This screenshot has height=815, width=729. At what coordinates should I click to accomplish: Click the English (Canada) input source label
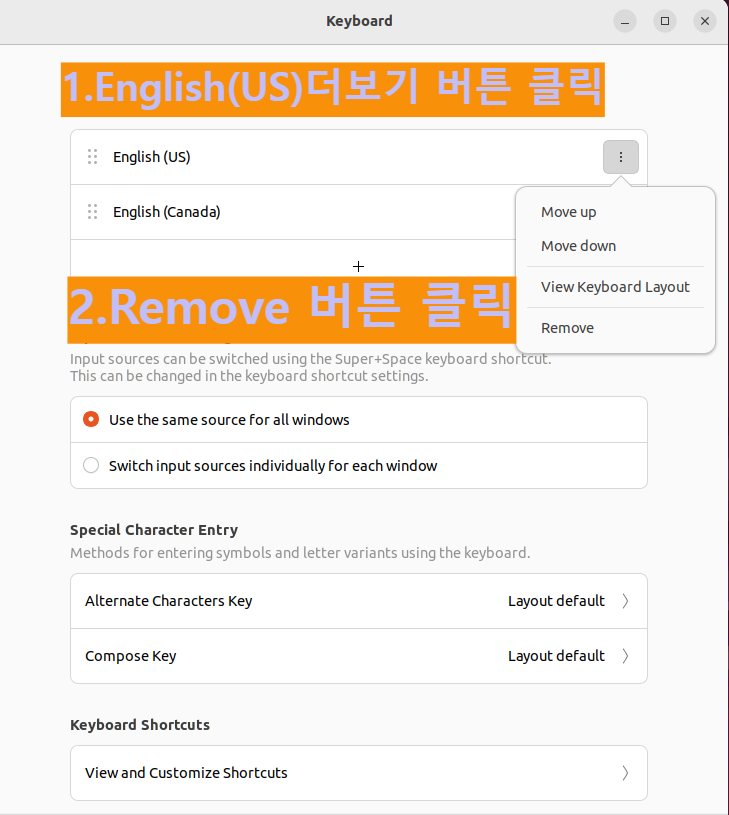click(167, 212)
